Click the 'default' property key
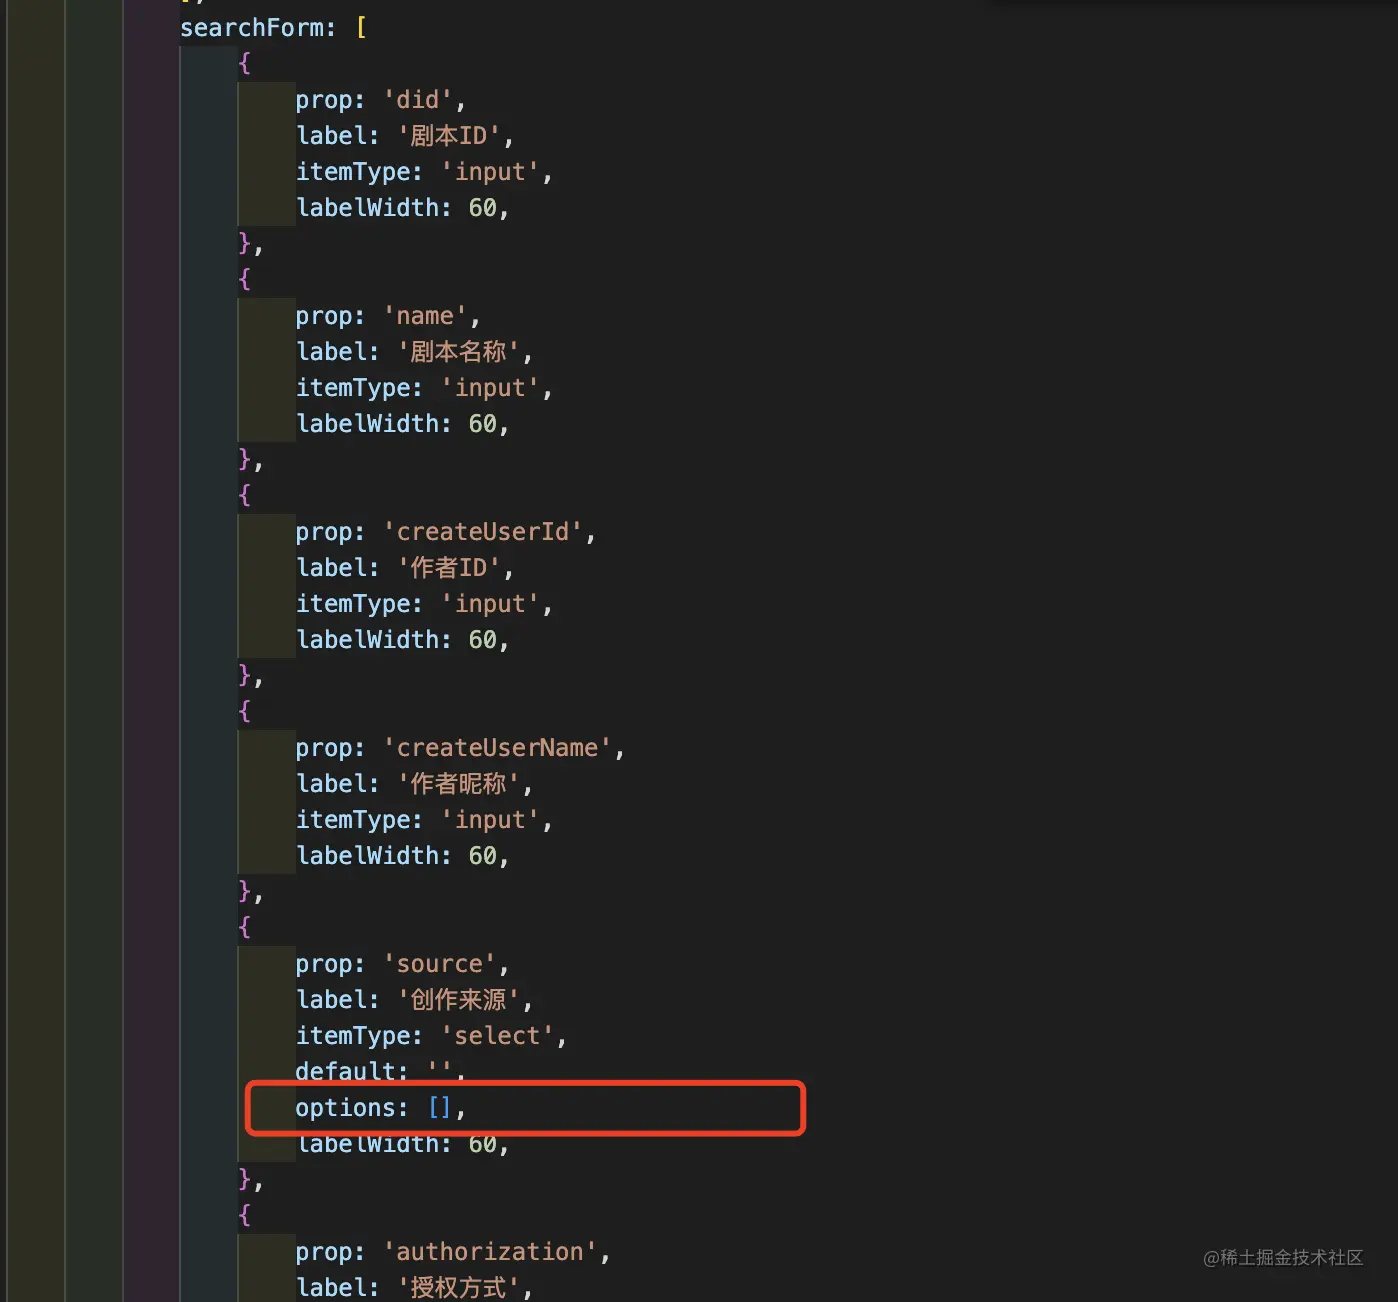The height and width of the screenshot is (1302, 1398). pyautogui.click(x=345, y=1072)
